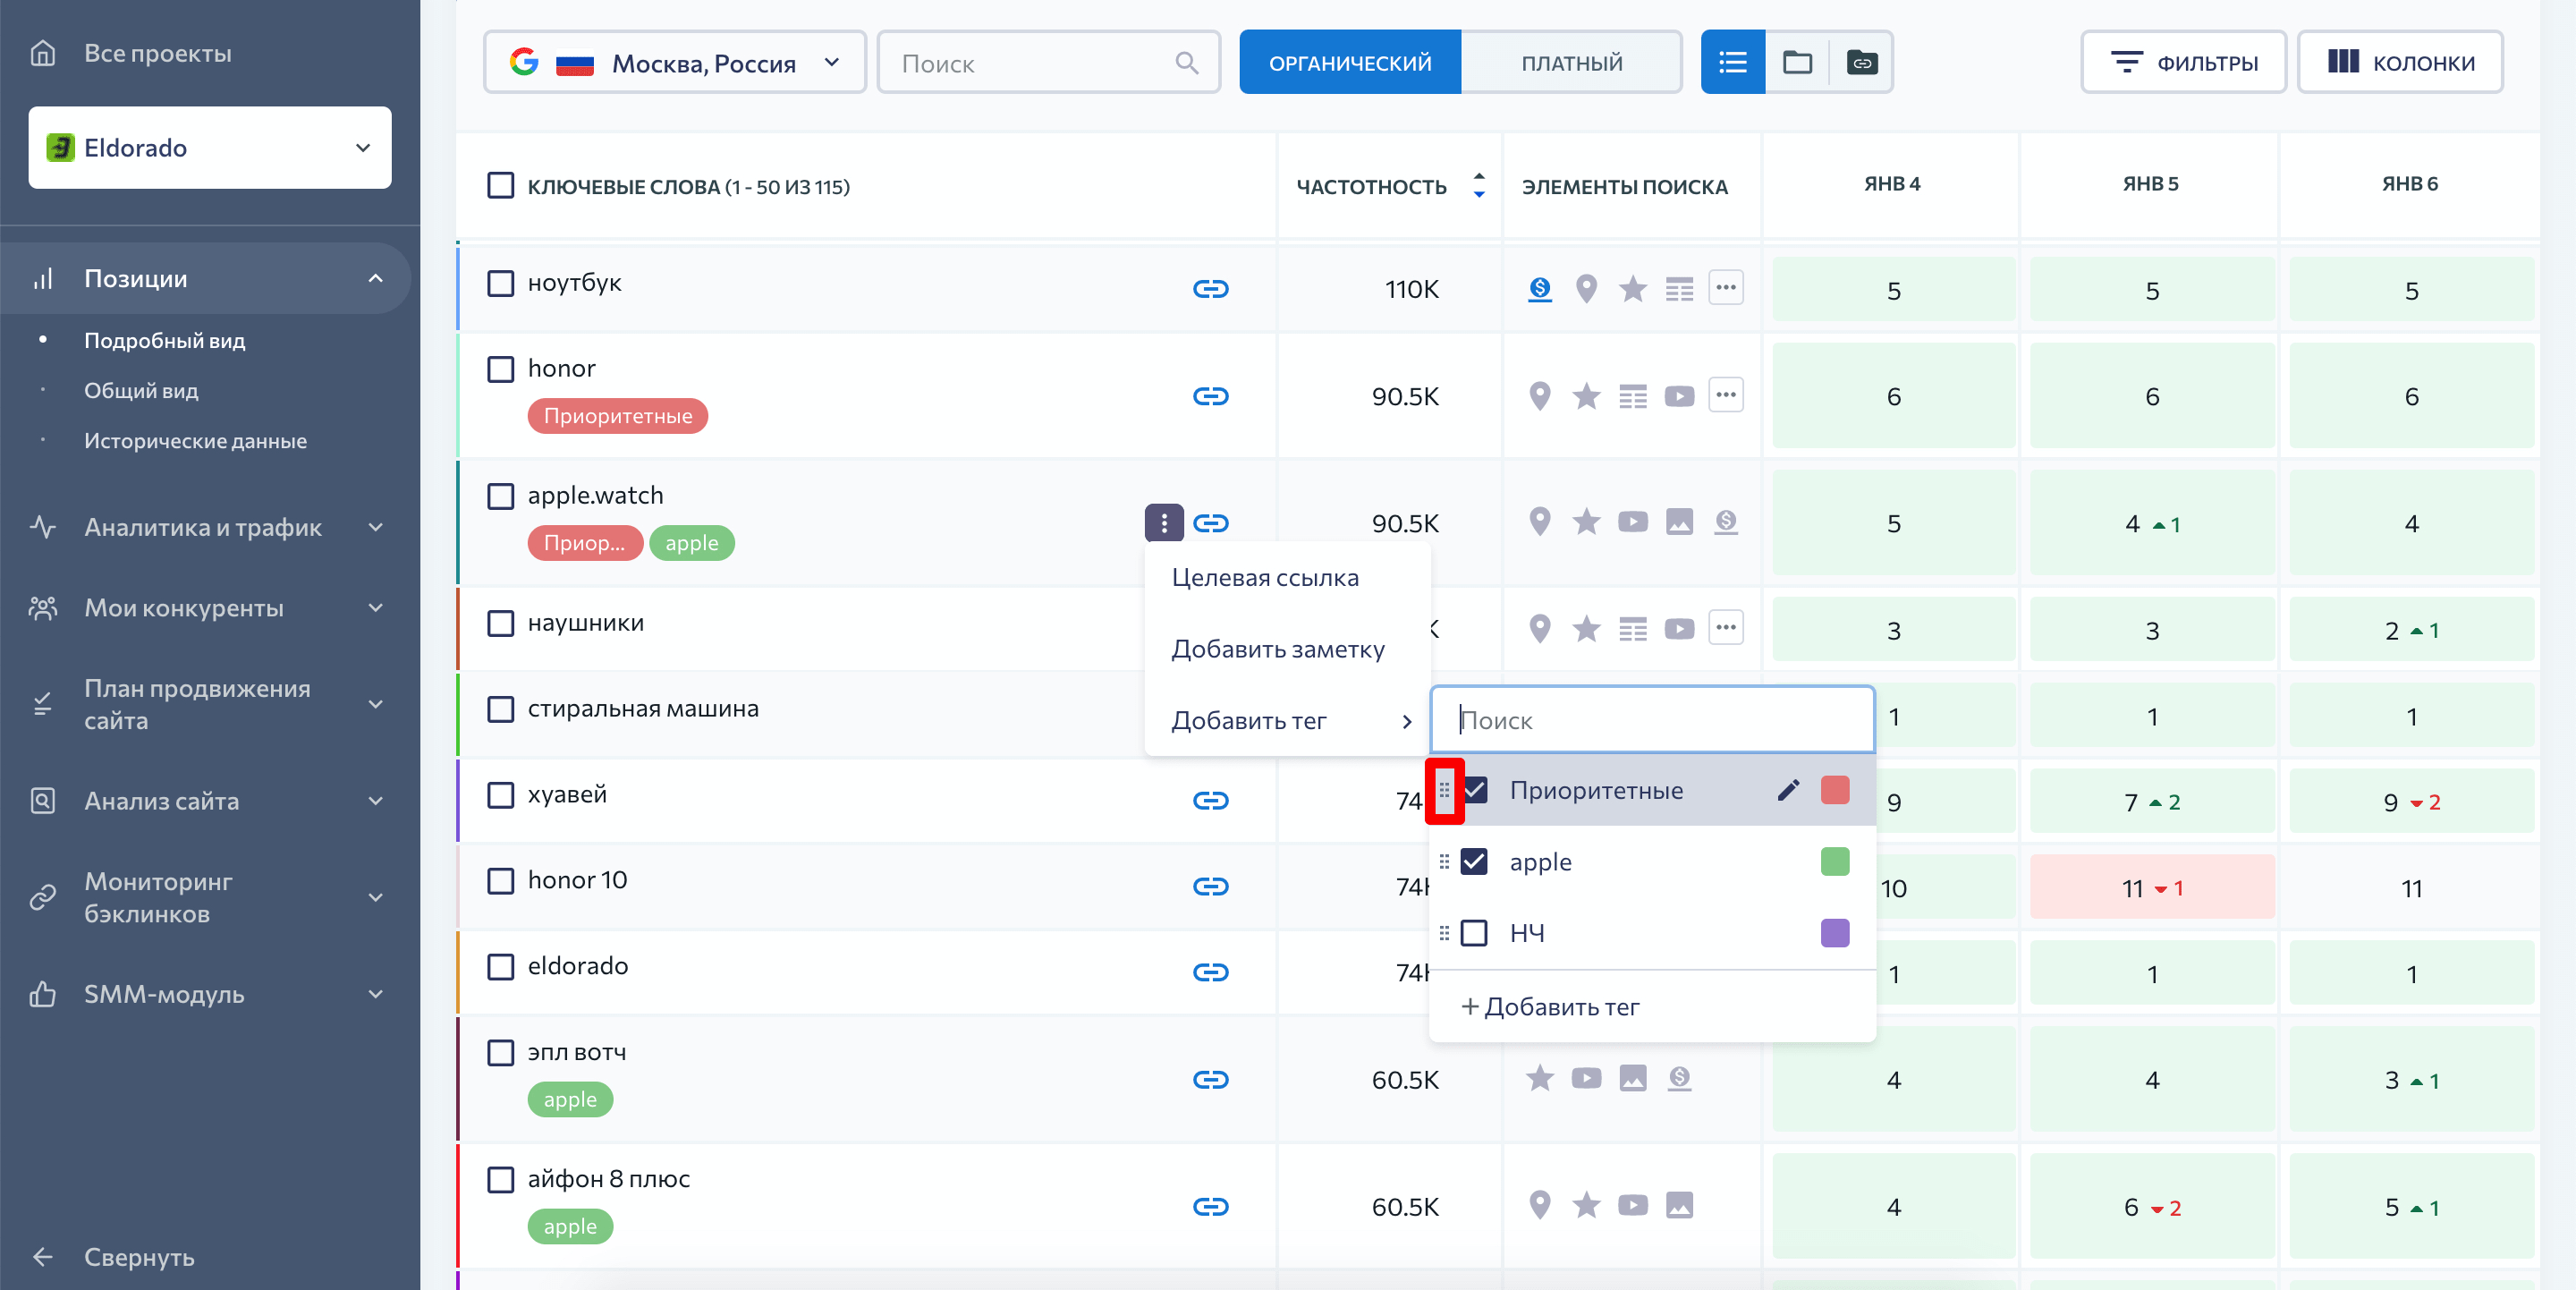The width and height of the screenshot is (2576, 1290).
Task: Check the НЧ tag checkbox
Action: (1474, 933)
